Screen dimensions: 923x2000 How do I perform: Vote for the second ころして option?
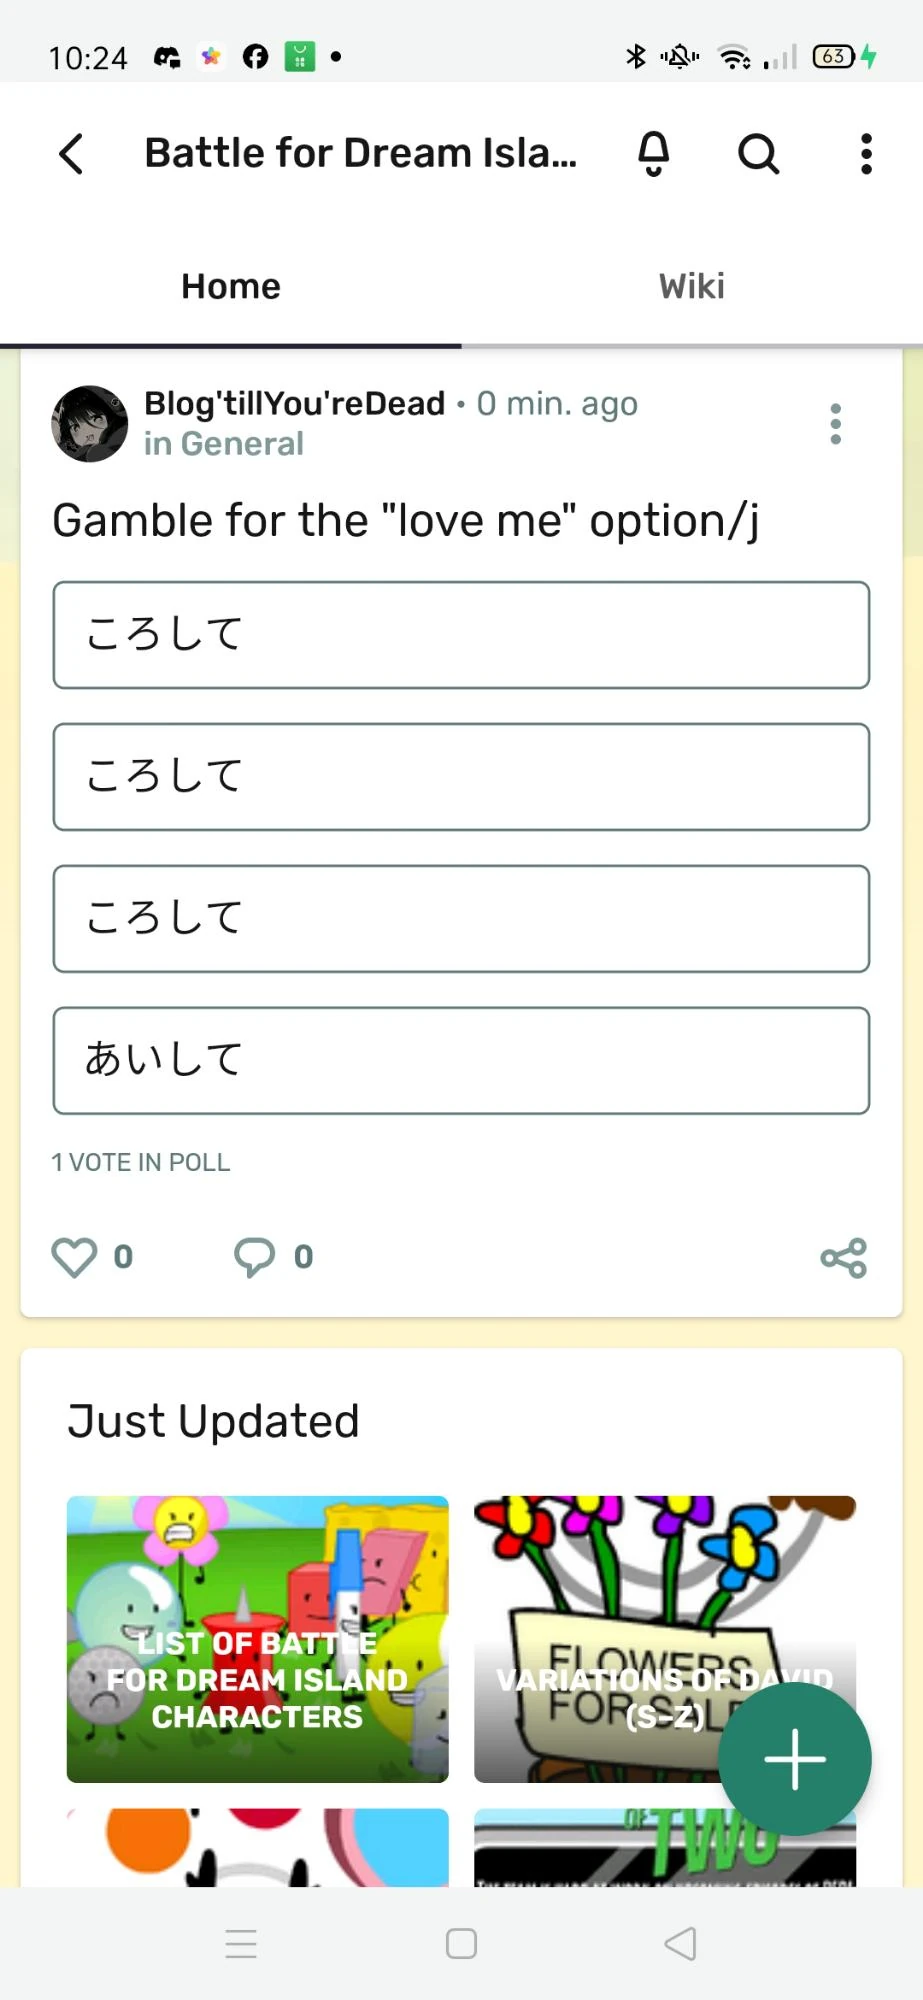coord(461,777)
